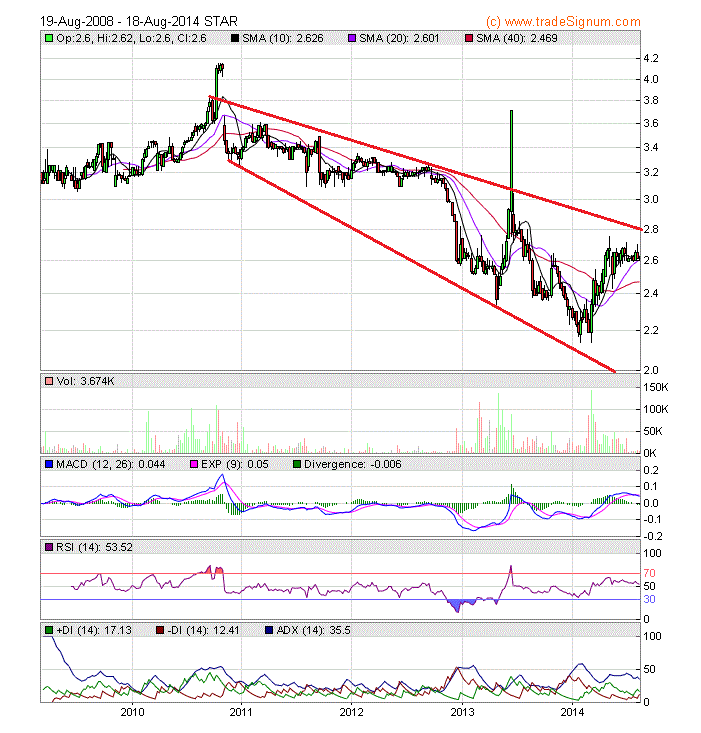Click the 3.0 price axis label
701x733 pixels.
click(x=651, y=199)
